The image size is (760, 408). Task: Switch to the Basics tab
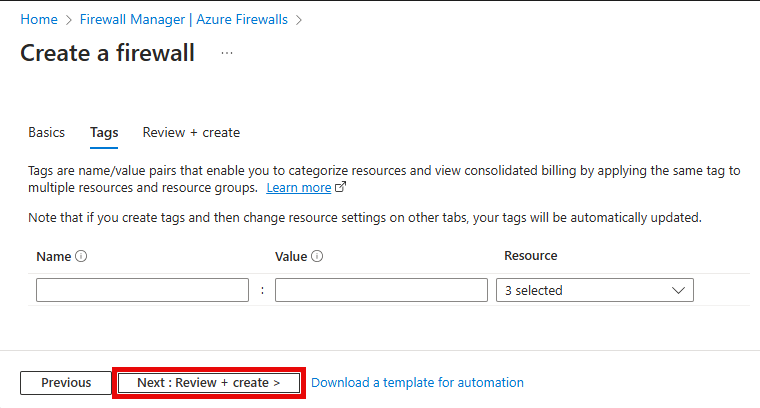pyautogui.click(x=46, y=132)
